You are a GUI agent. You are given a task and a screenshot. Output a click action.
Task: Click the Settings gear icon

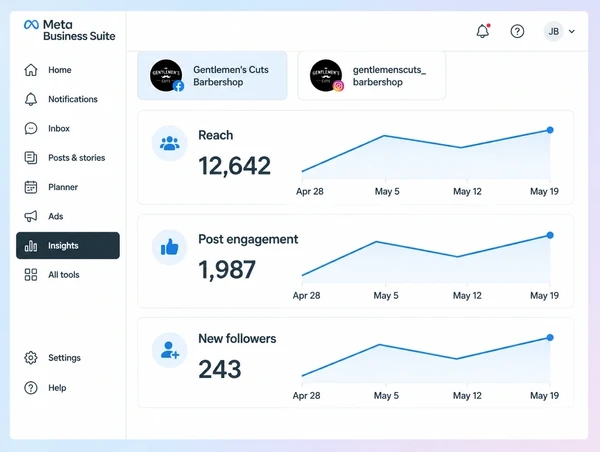click(31, 358)
